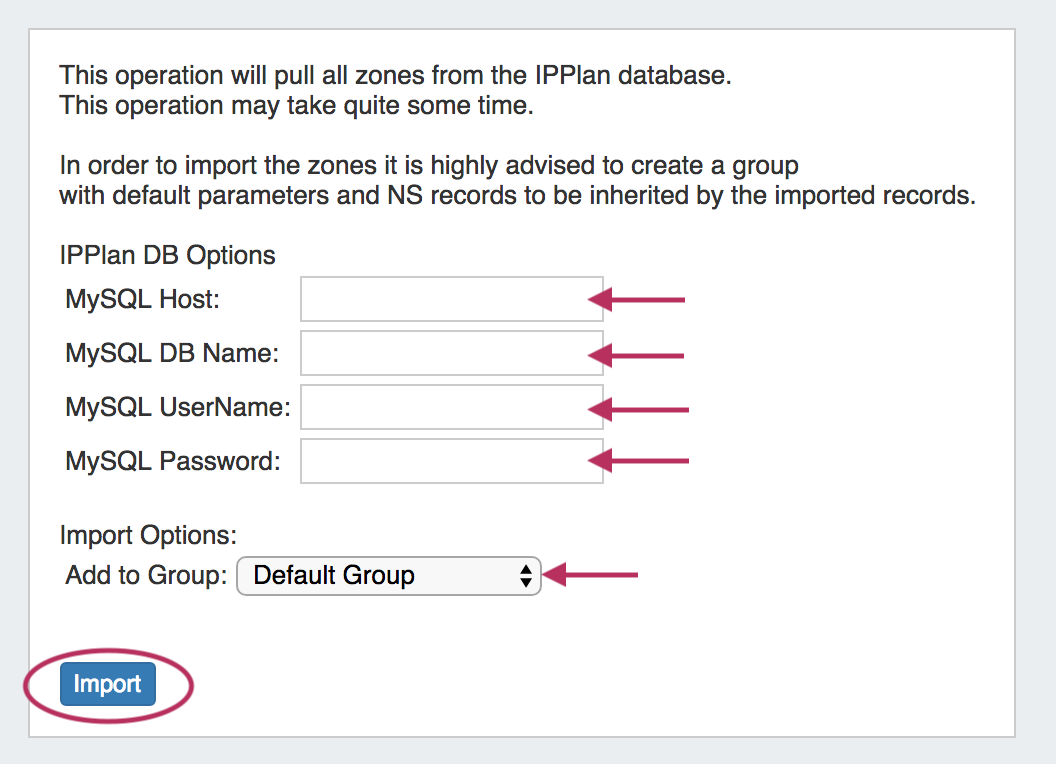
Task: Click the "may take quite some time" text line
Action: pyautogui.click(x=296, y=105)
